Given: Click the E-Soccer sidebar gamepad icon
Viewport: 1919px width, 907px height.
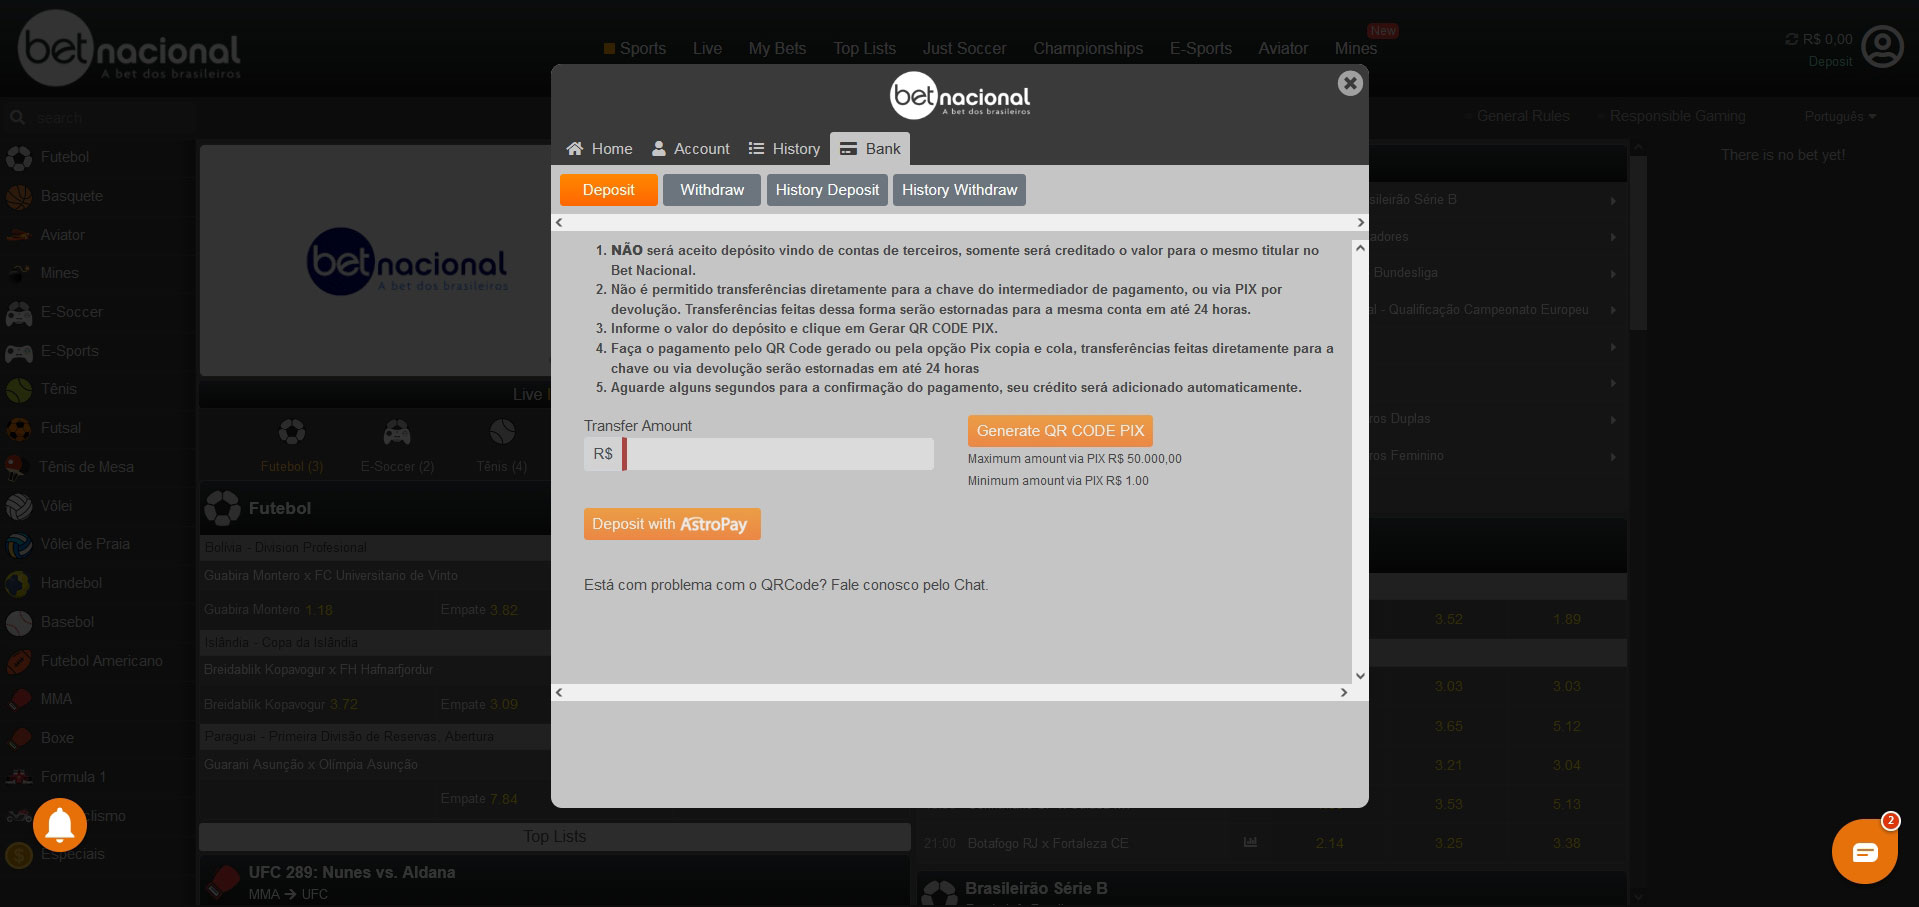Looking at the screenshot, I should tap(19, 313).
